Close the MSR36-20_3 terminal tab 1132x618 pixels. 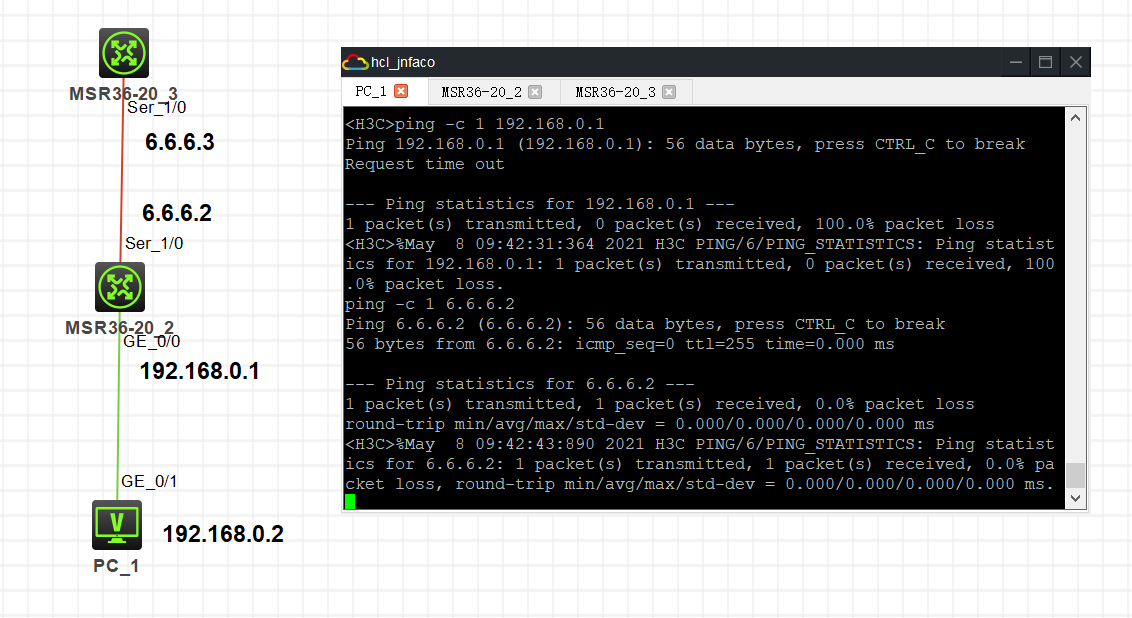click(669, 92)
